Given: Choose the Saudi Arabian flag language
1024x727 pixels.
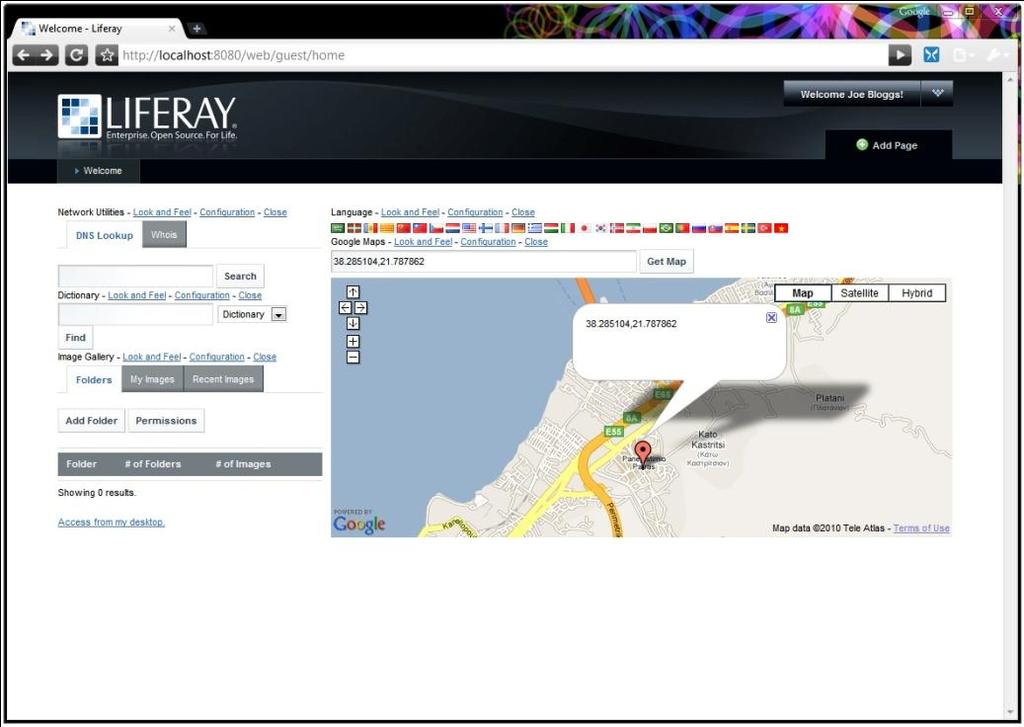Looking at the screenshot, I should click(338, 228).
